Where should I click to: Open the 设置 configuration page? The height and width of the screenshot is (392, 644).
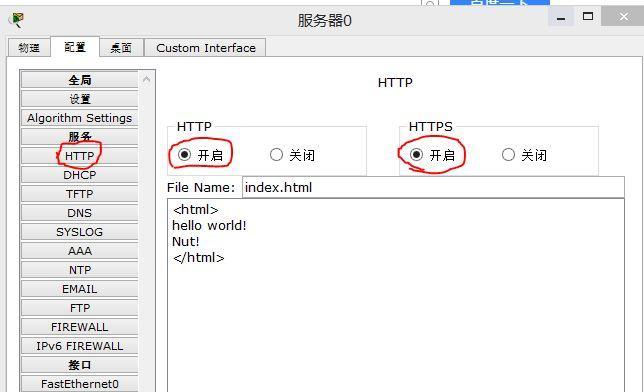[x=80, y=99]
